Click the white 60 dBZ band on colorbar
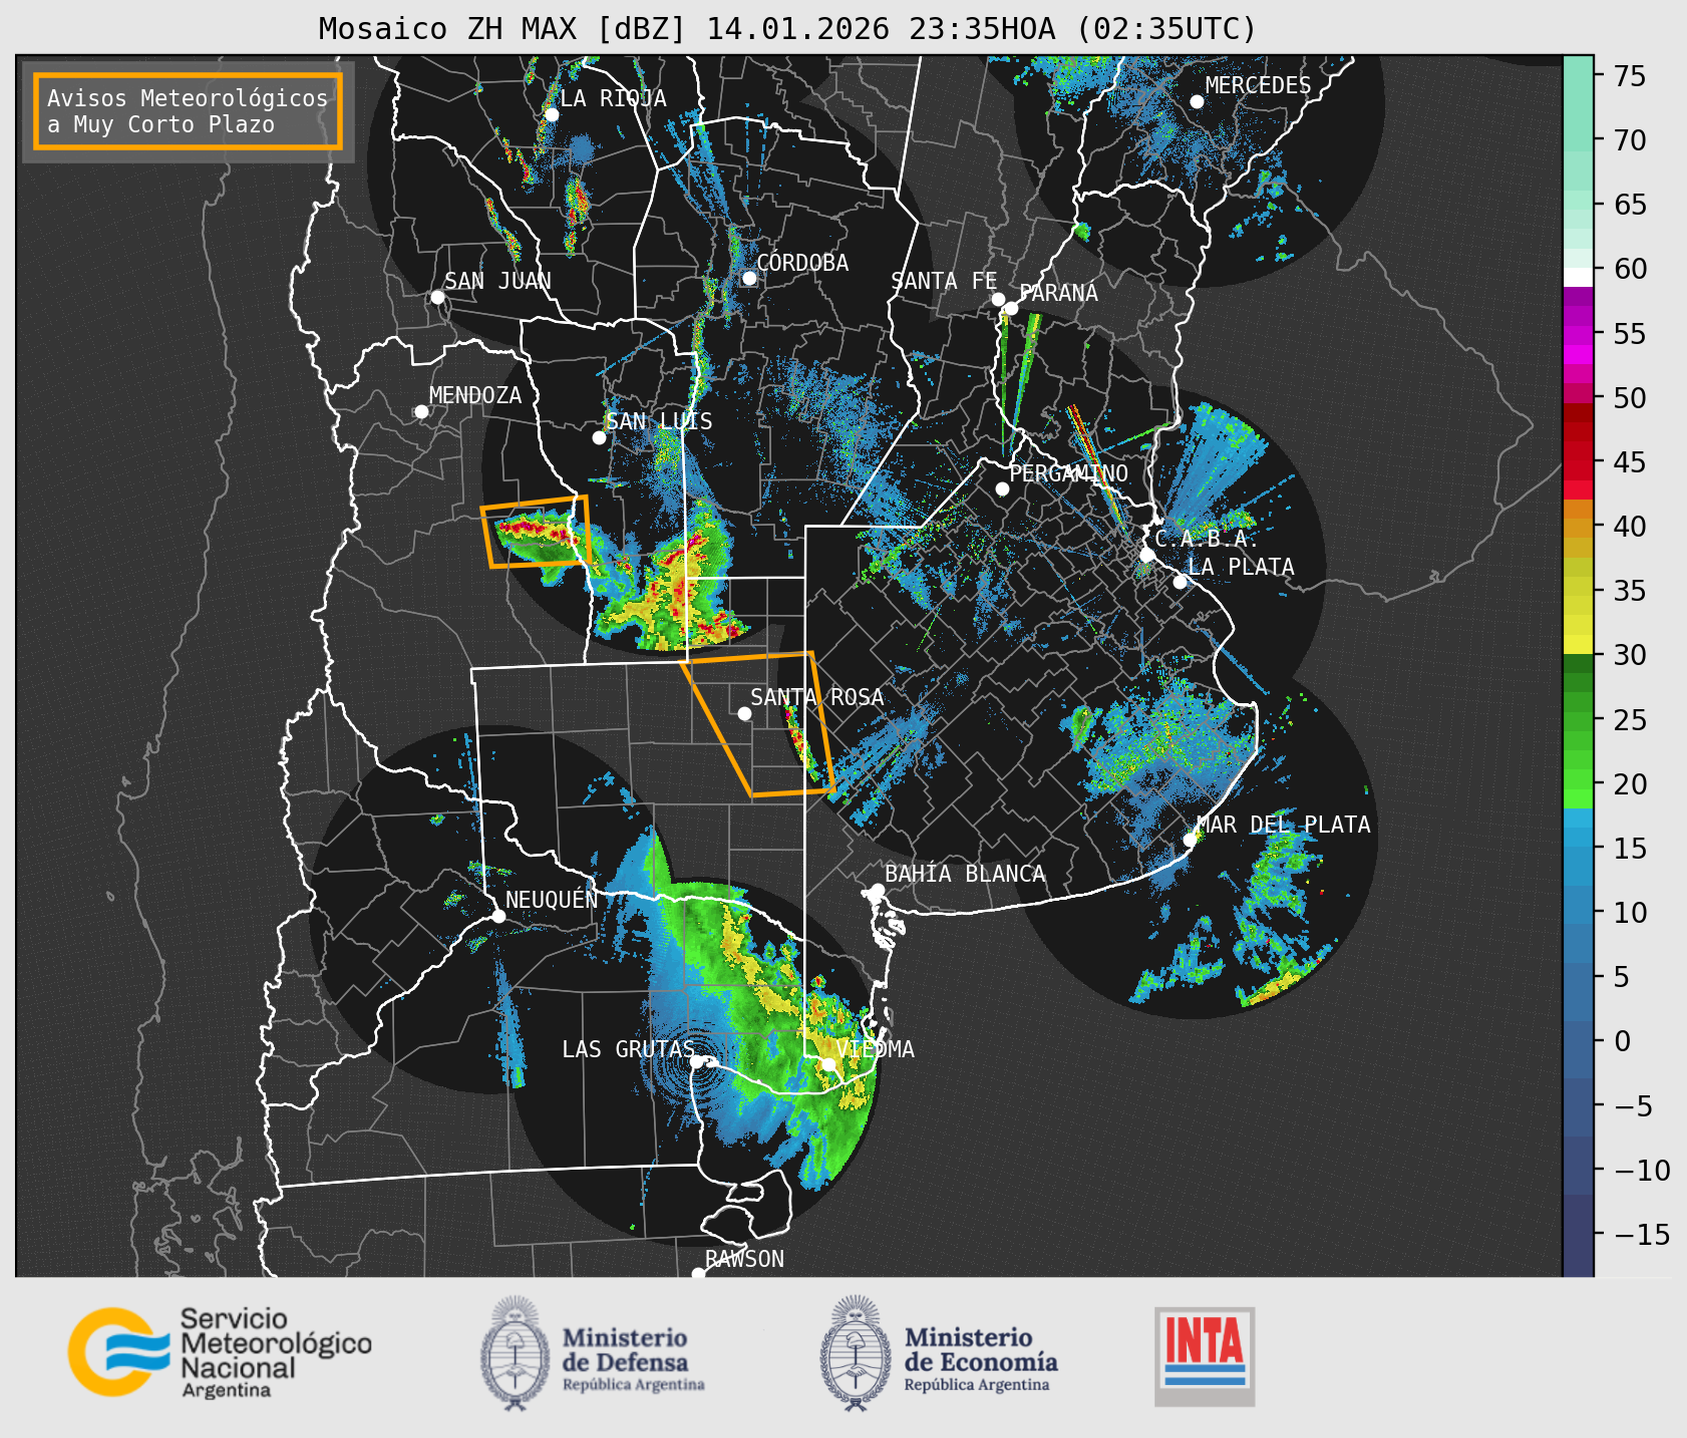Screen dimensions: 1687x1438 [1578, 276]
